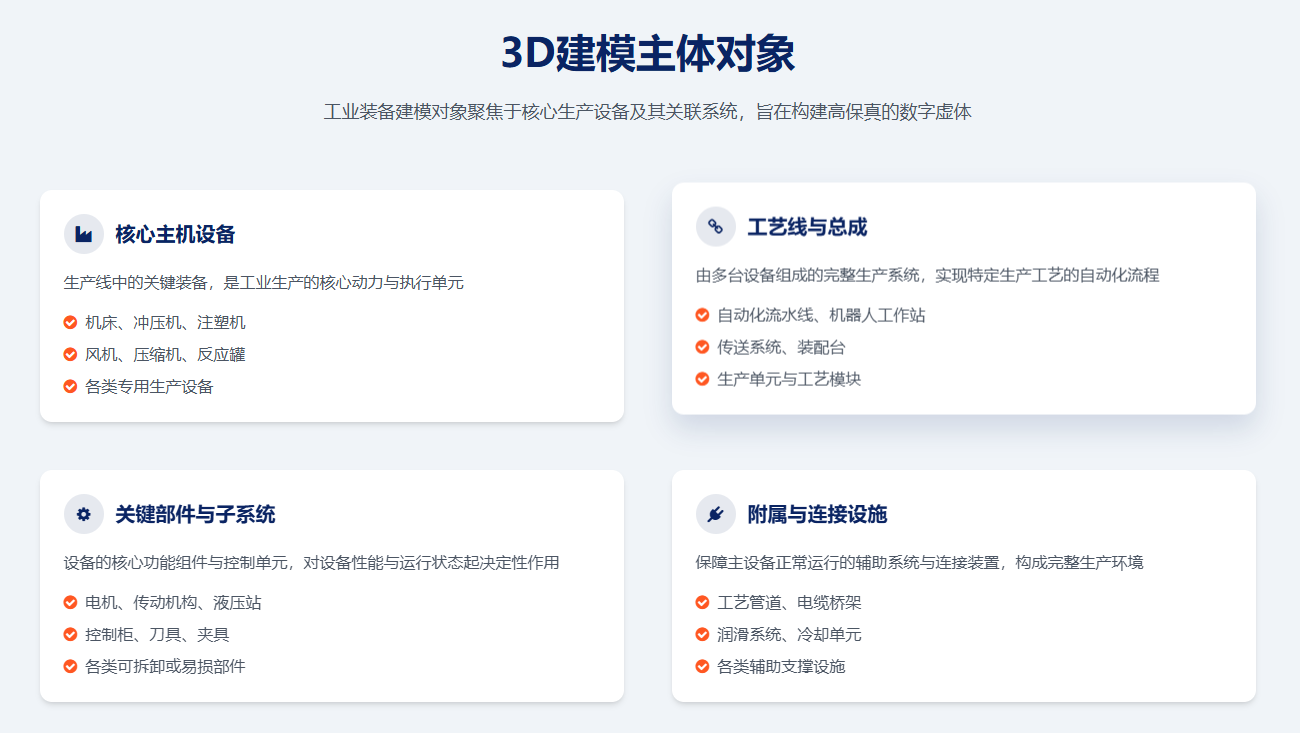Viewport: 1300px width, 733px height.
Task: Click the plug icon beside 附属与连接设施
Action: coord(716,514)
